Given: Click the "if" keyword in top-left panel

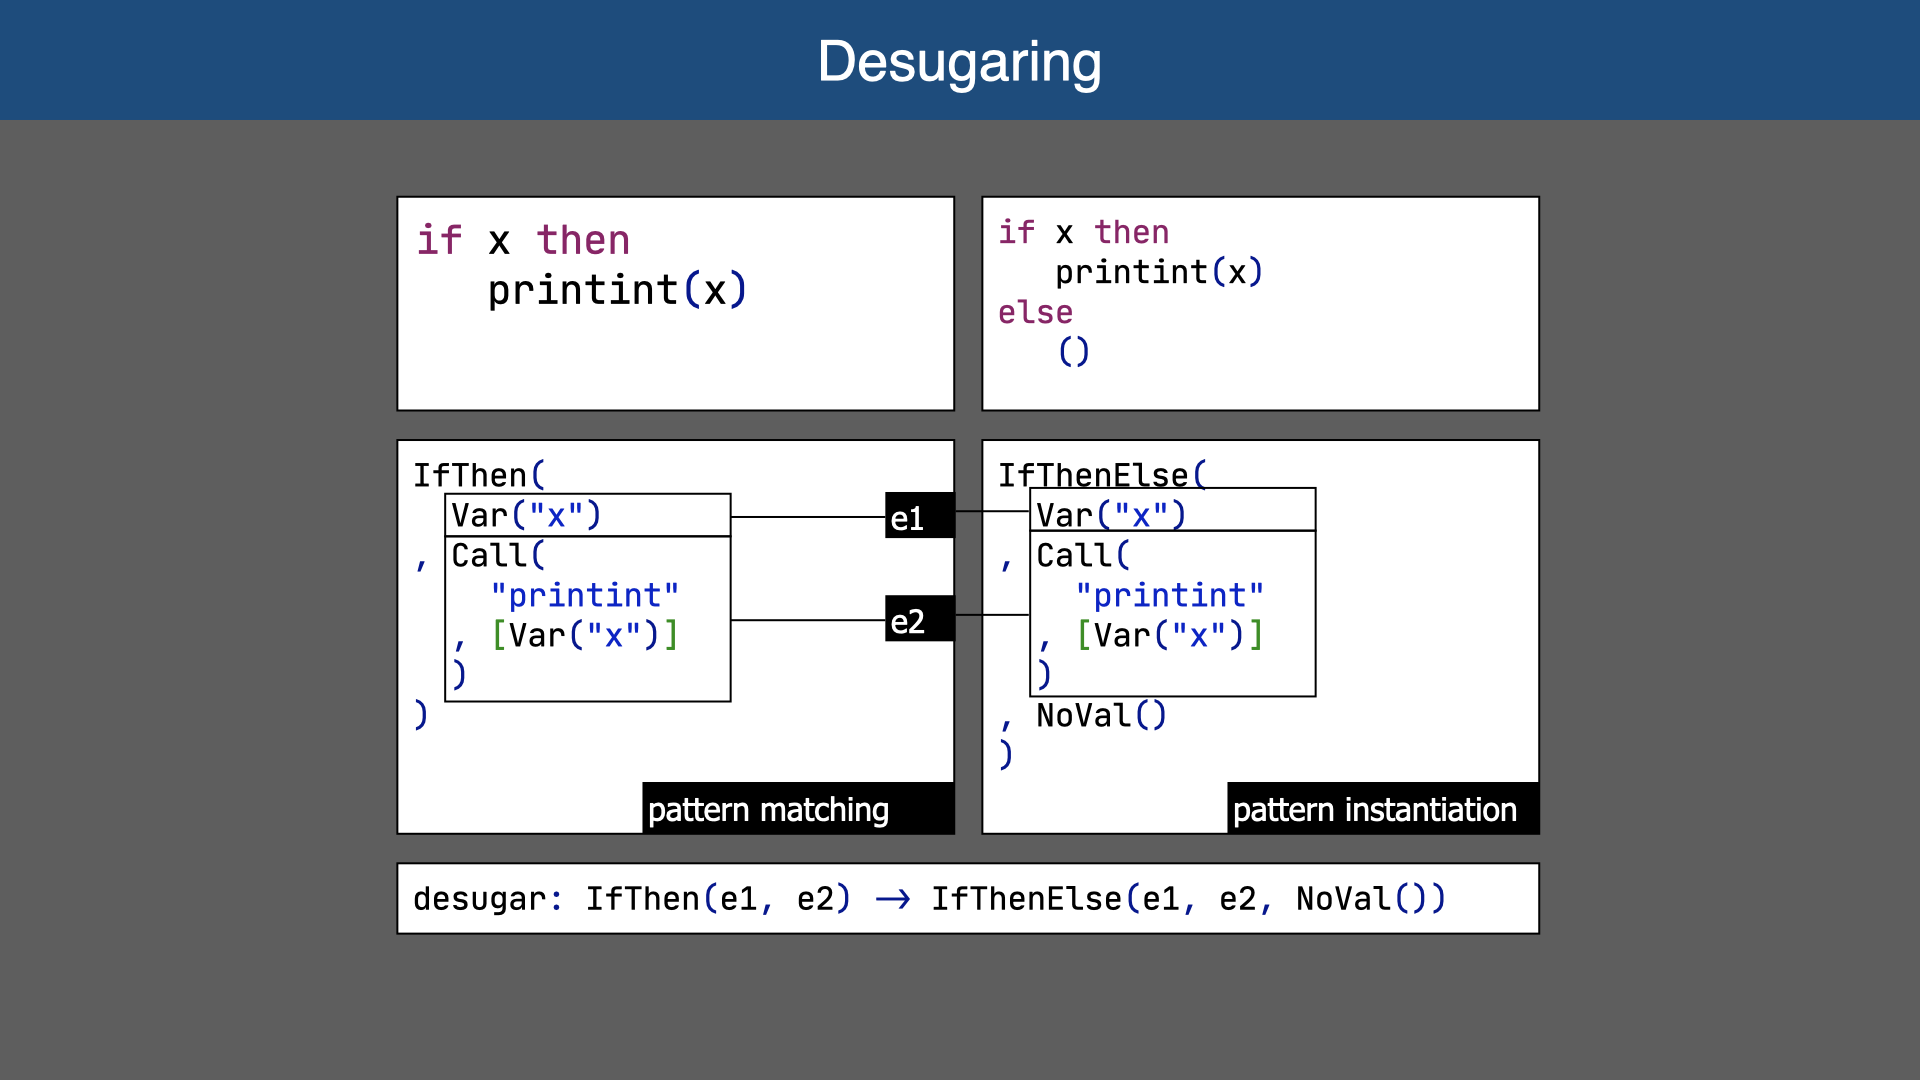Looking at the screenshot, I should coord(439,241).
